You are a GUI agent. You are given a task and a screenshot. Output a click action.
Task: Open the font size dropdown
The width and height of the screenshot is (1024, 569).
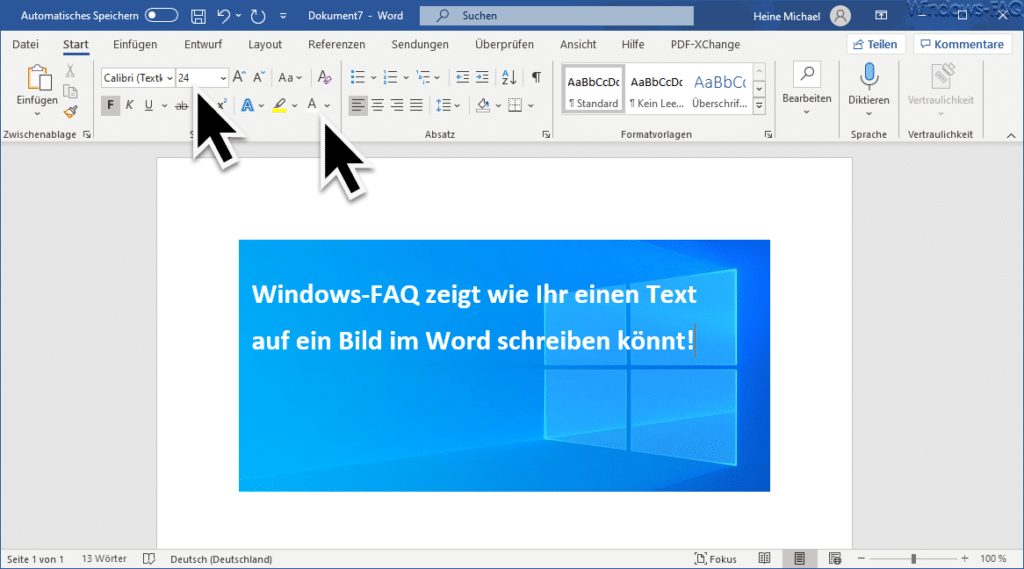coord(223,78)
